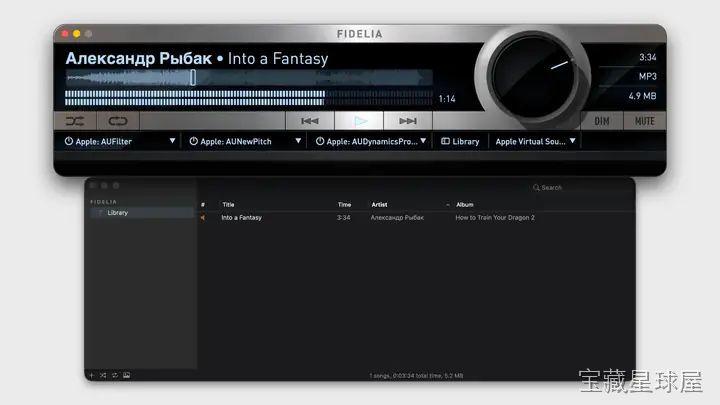Toggle repeat in the Fidelia player
The image size is (720, 405).
coord(118,121)
